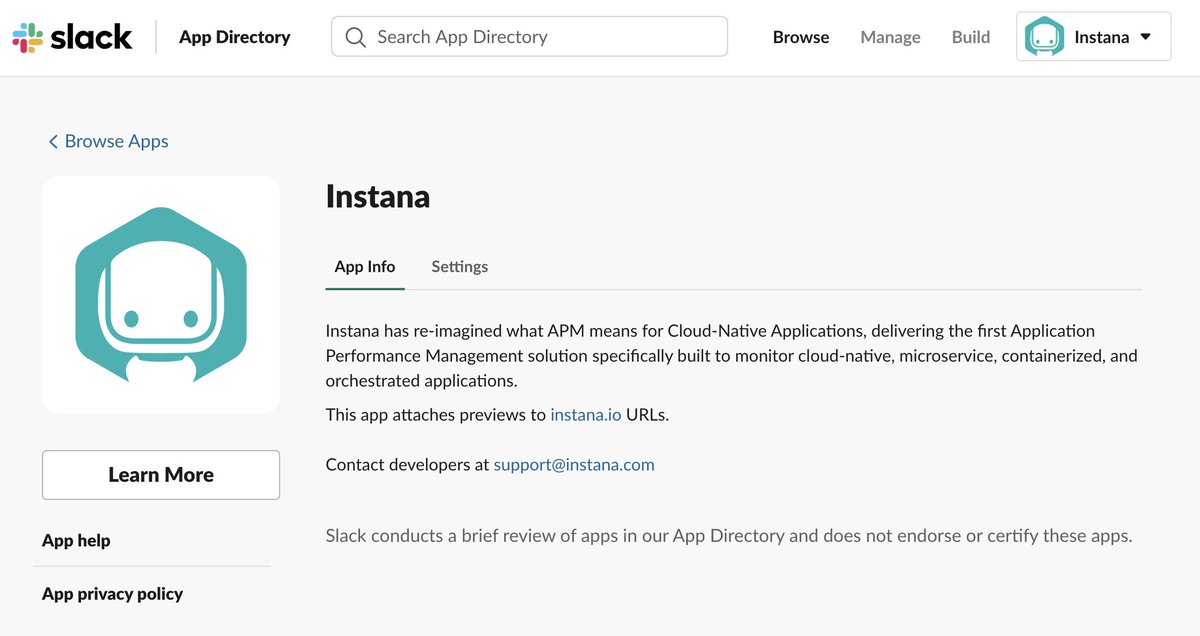Viewport: 1200px width, 636px height.
Task: Open the App help link
Action: [x=76, y=540]
